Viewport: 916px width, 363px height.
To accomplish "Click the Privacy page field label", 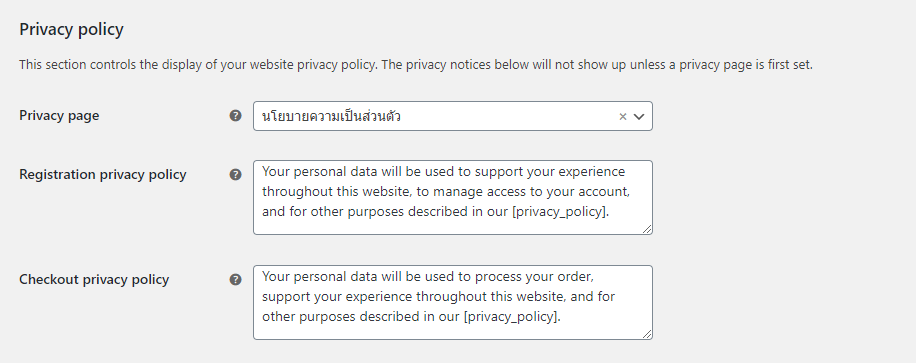I will tap(59, 116).
